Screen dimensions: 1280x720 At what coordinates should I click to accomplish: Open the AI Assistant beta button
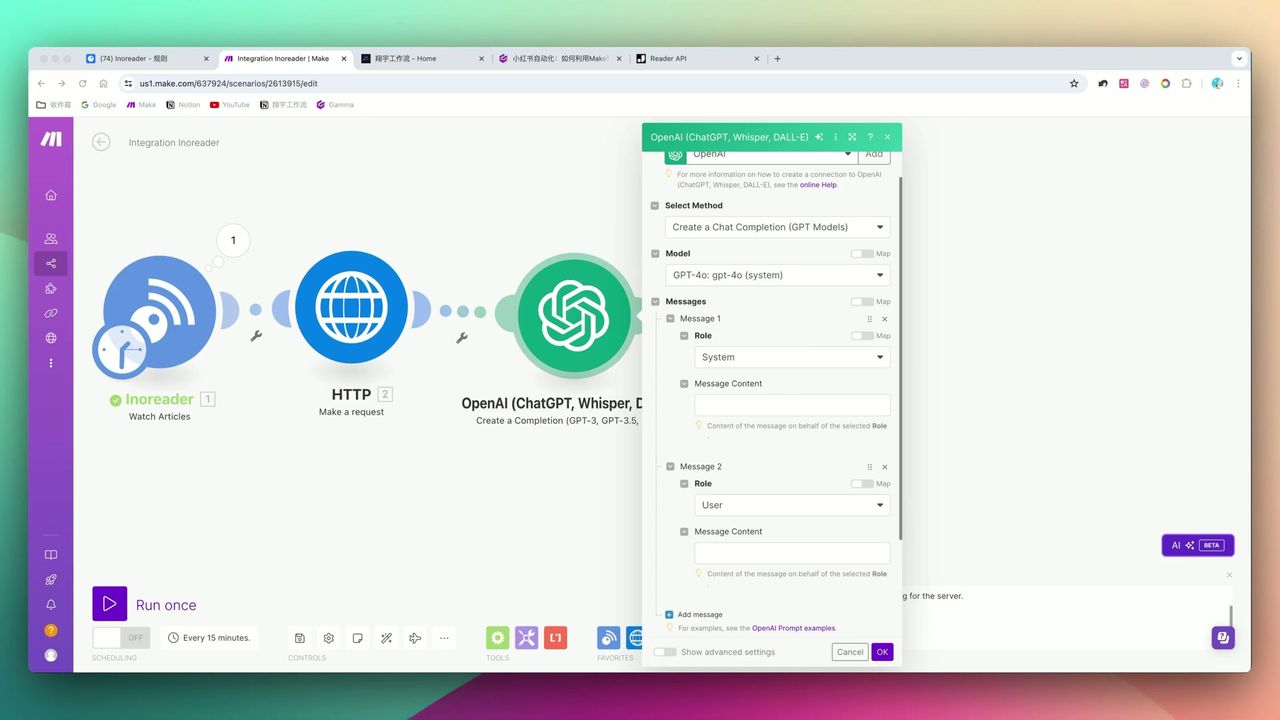click(1197, 545)
